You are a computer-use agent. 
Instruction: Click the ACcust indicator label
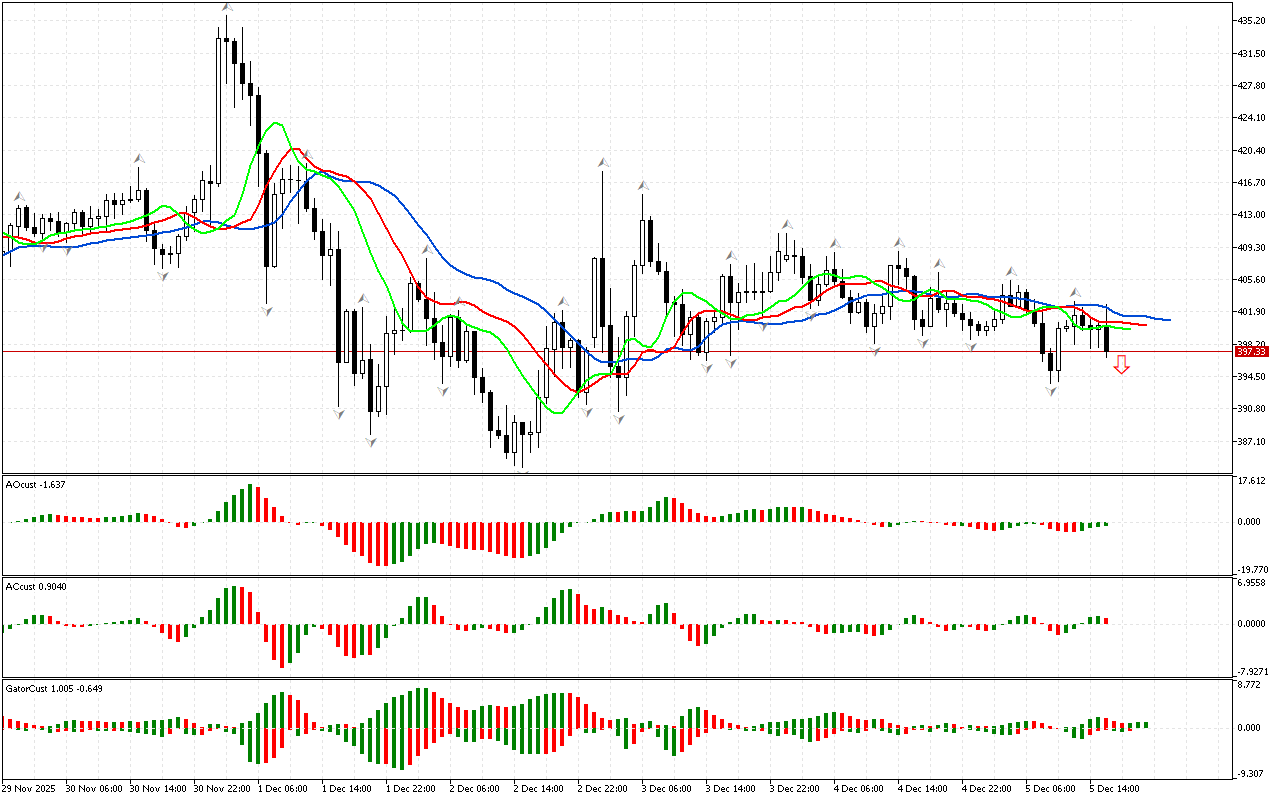click(36, 586)
